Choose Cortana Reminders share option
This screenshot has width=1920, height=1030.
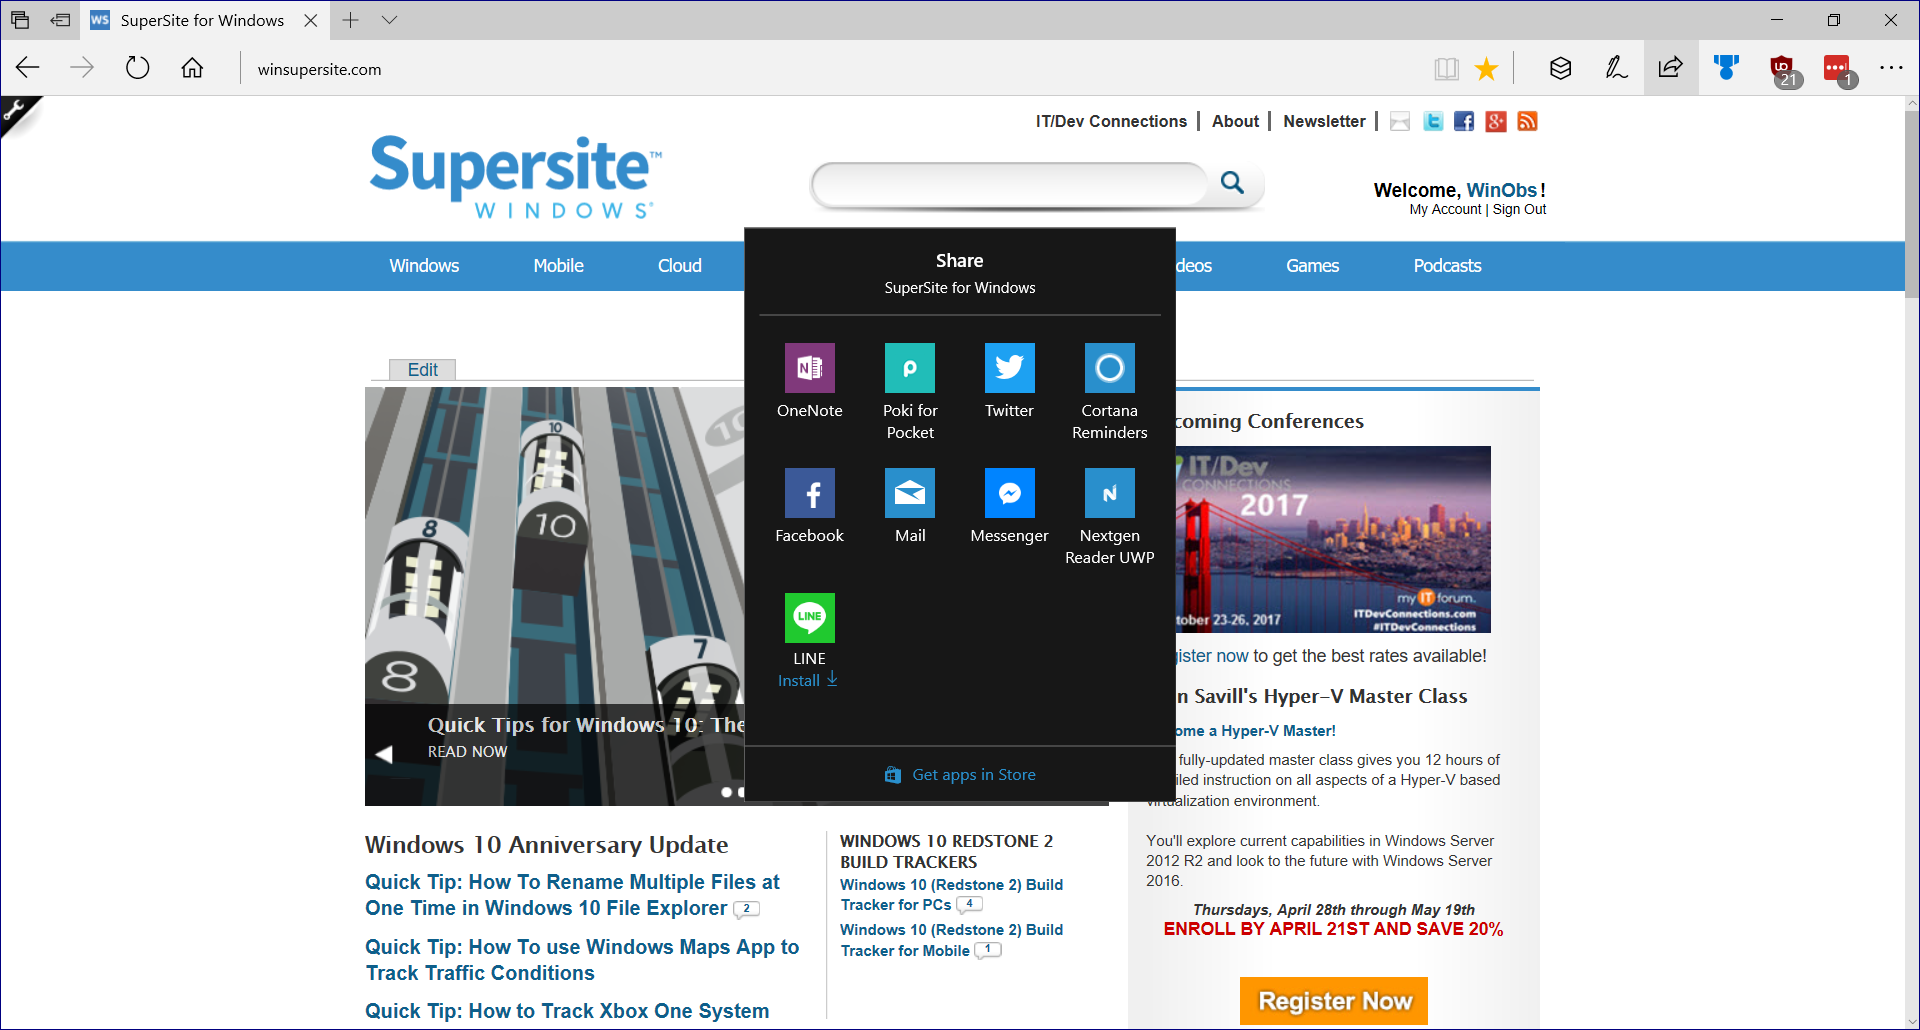tap(1109, 369)
